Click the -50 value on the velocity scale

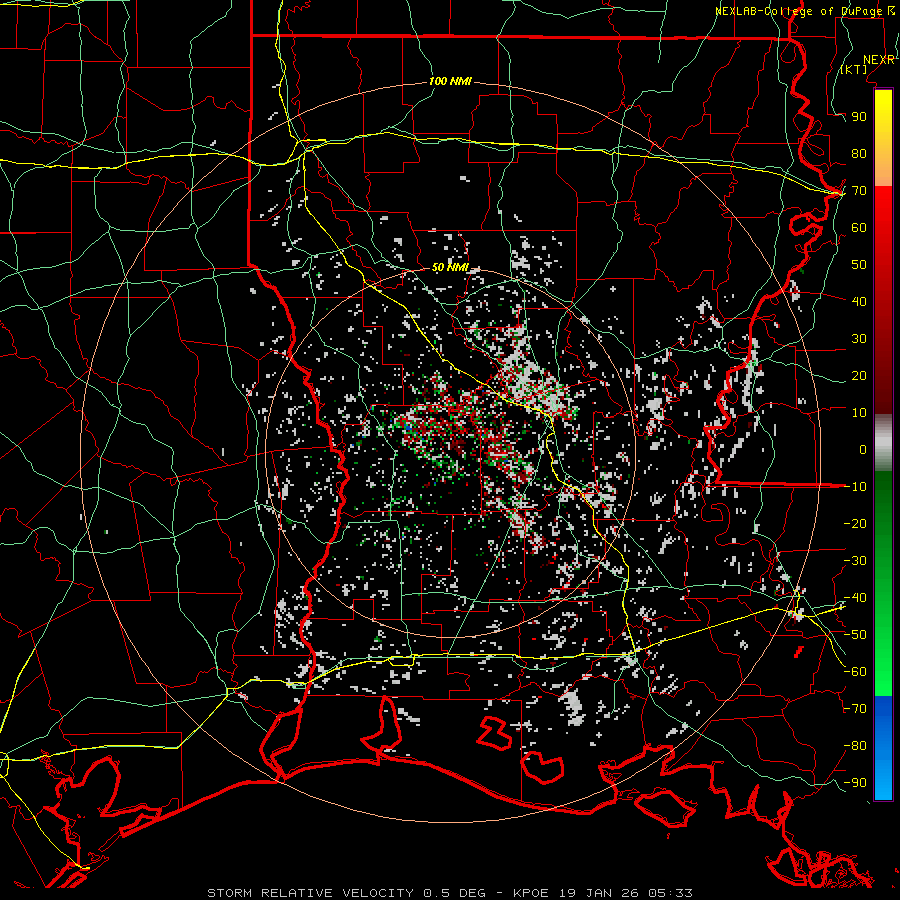pos(855,635)
